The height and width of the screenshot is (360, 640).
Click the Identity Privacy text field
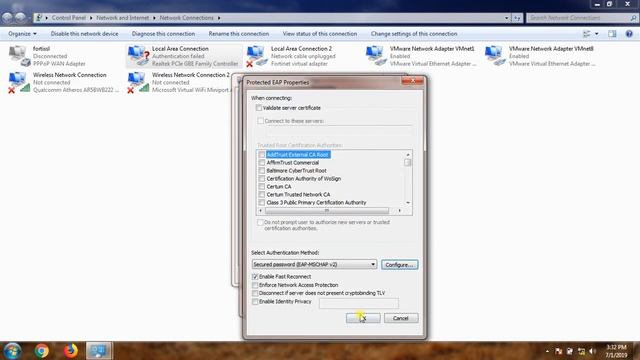point(359,303)
